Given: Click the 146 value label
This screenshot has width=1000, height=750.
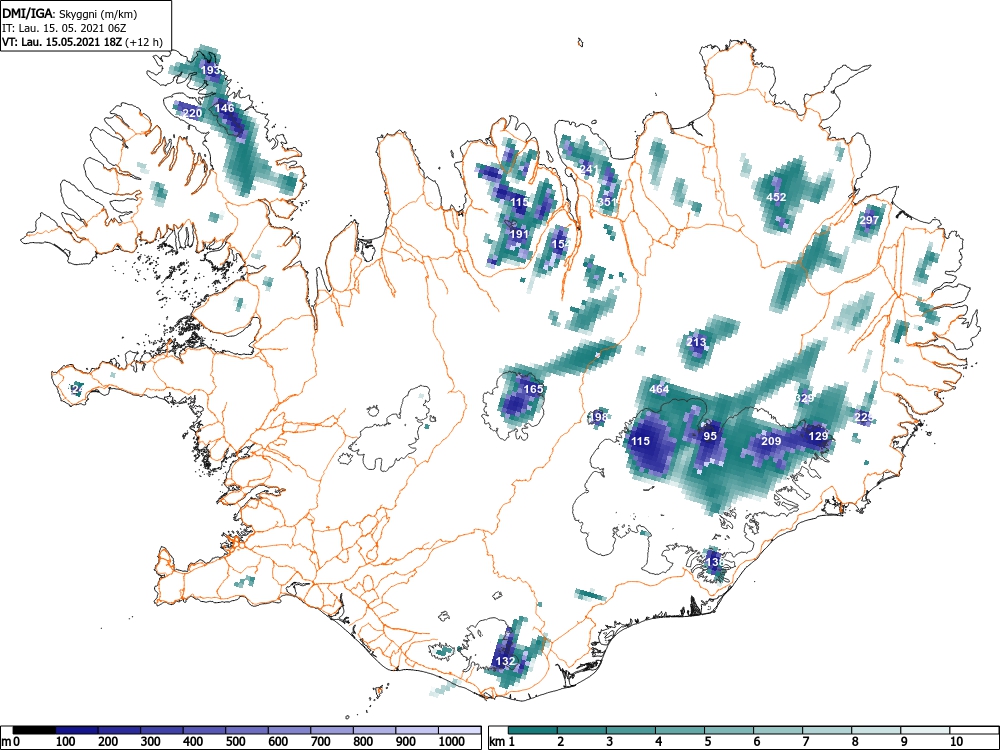Looking at the screenshot, I should point(224,108).
